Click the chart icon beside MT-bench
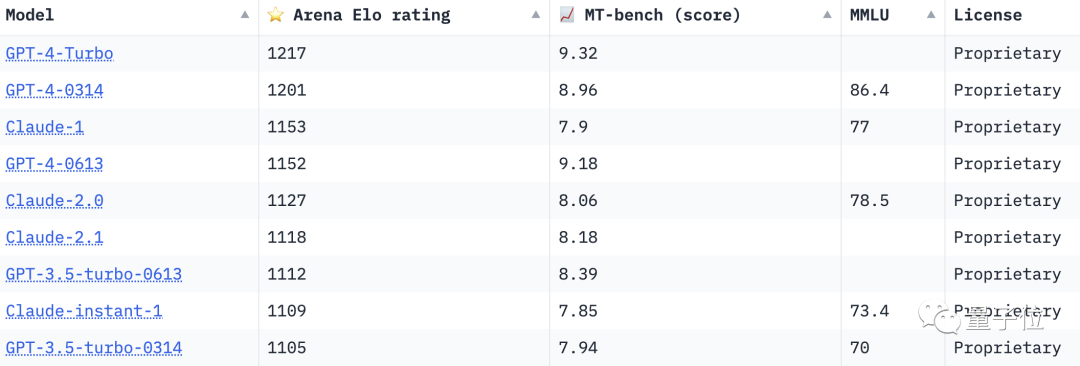The image size is (1080, 366). [x=568, y=15]
